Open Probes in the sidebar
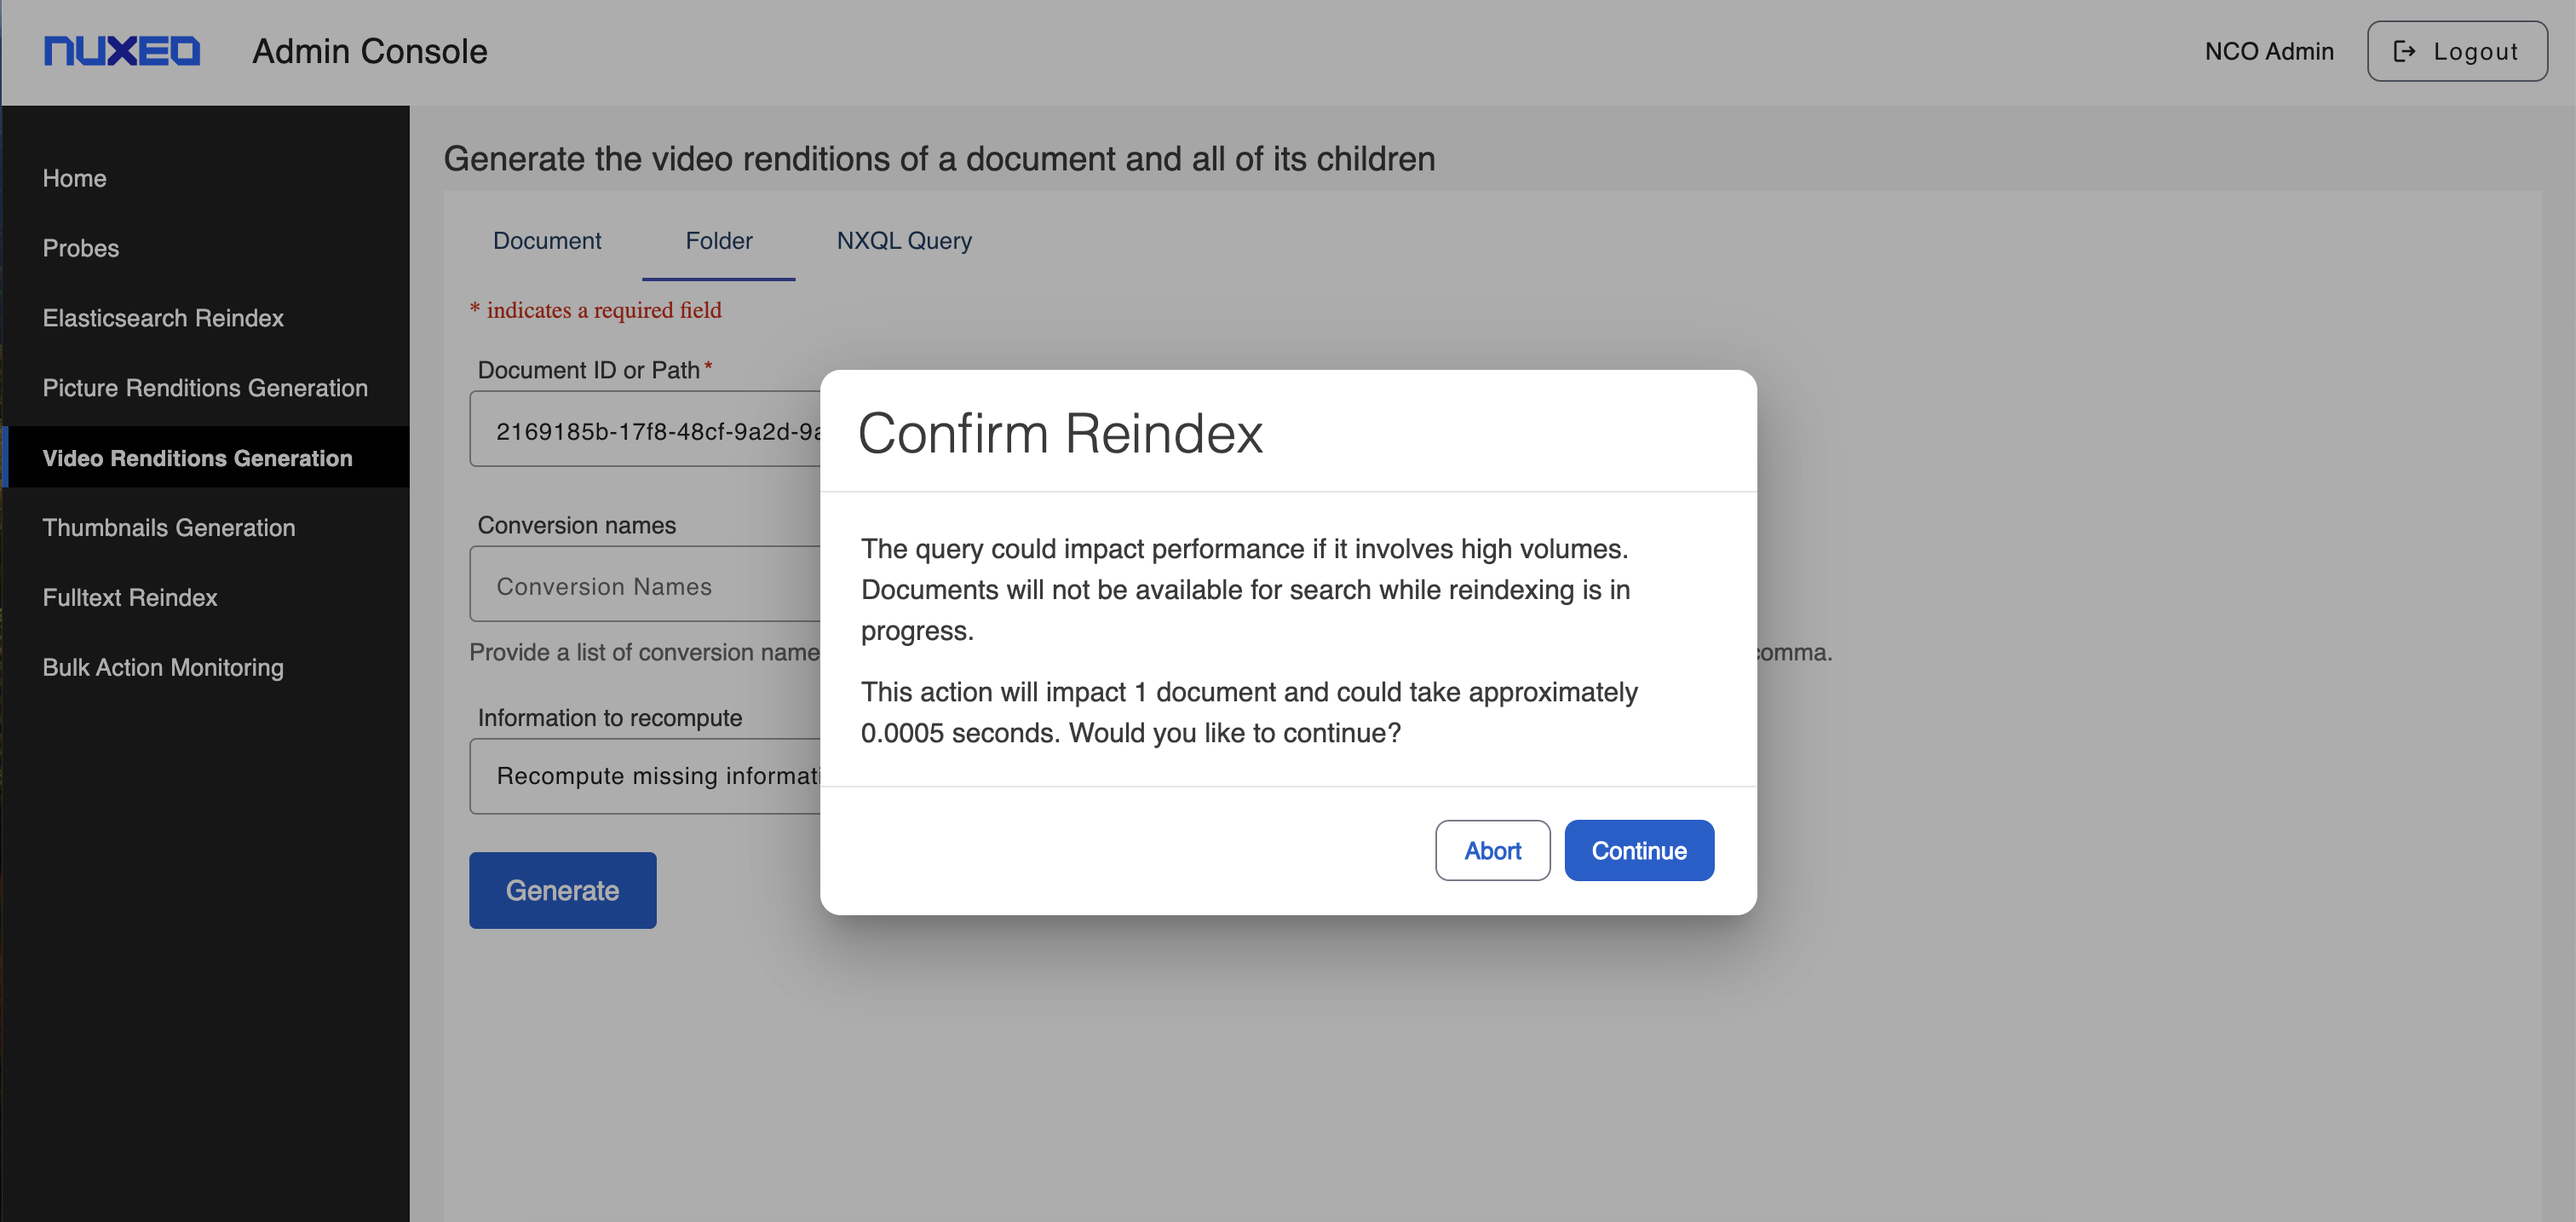 click(80, 248)
